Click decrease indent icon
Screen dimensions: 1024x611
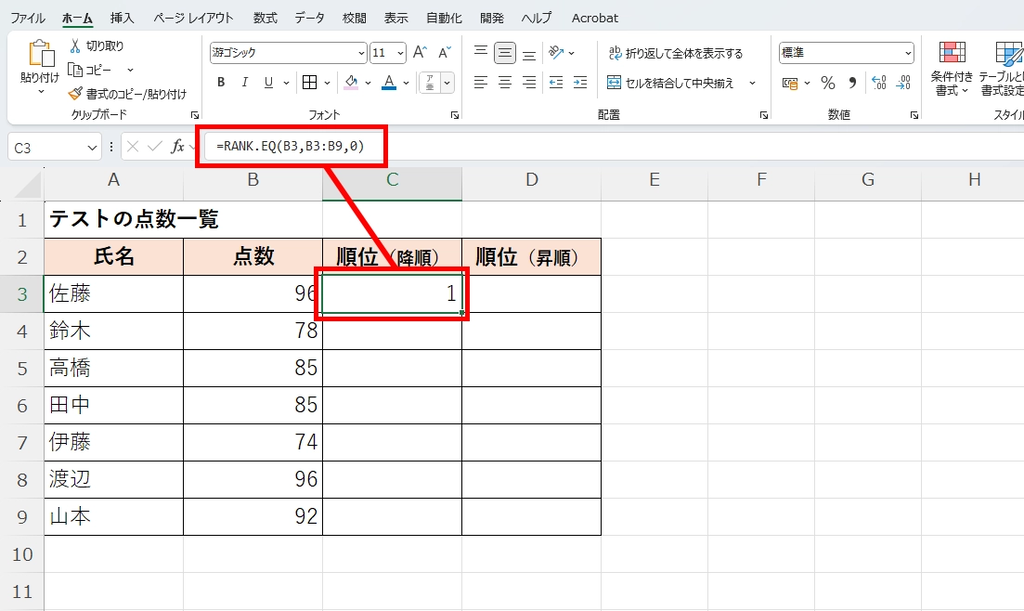point(556,82)
